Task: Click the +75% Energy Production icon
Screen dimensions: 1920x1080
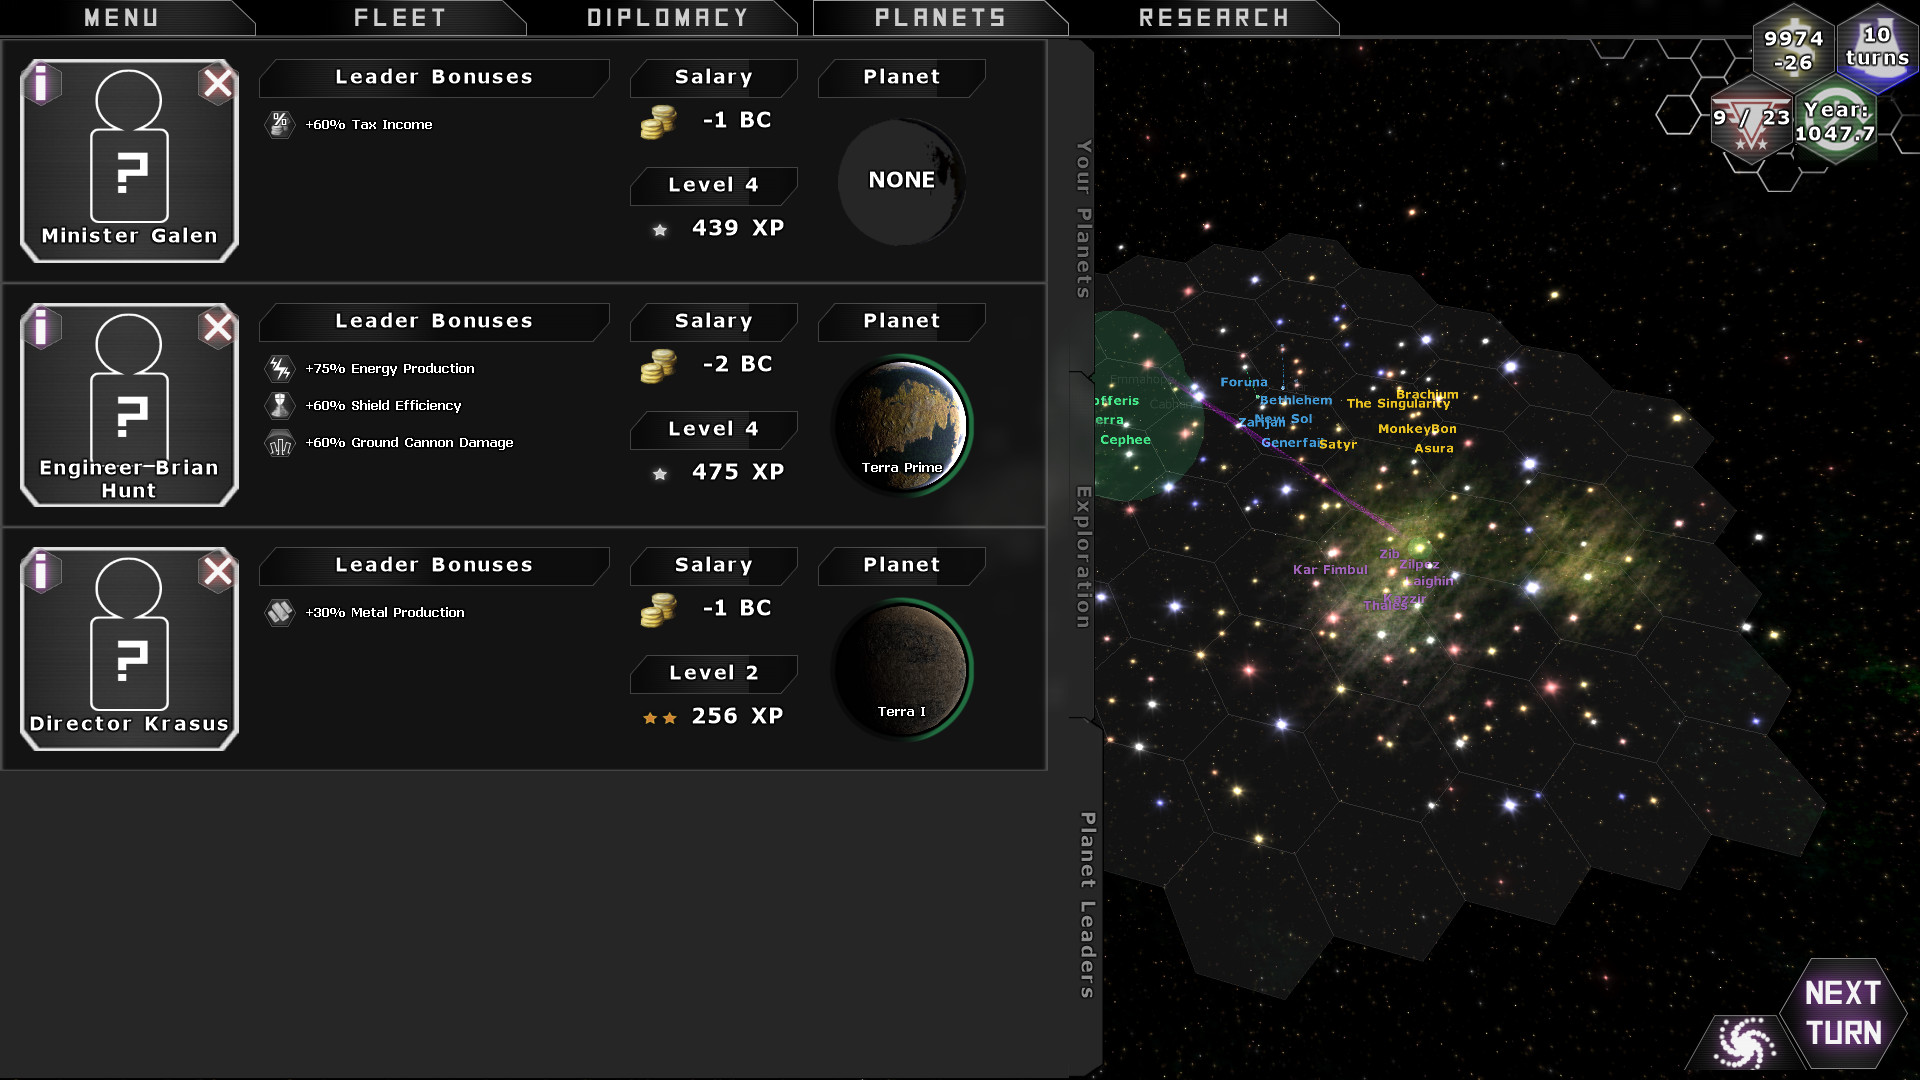Action: 278,368
